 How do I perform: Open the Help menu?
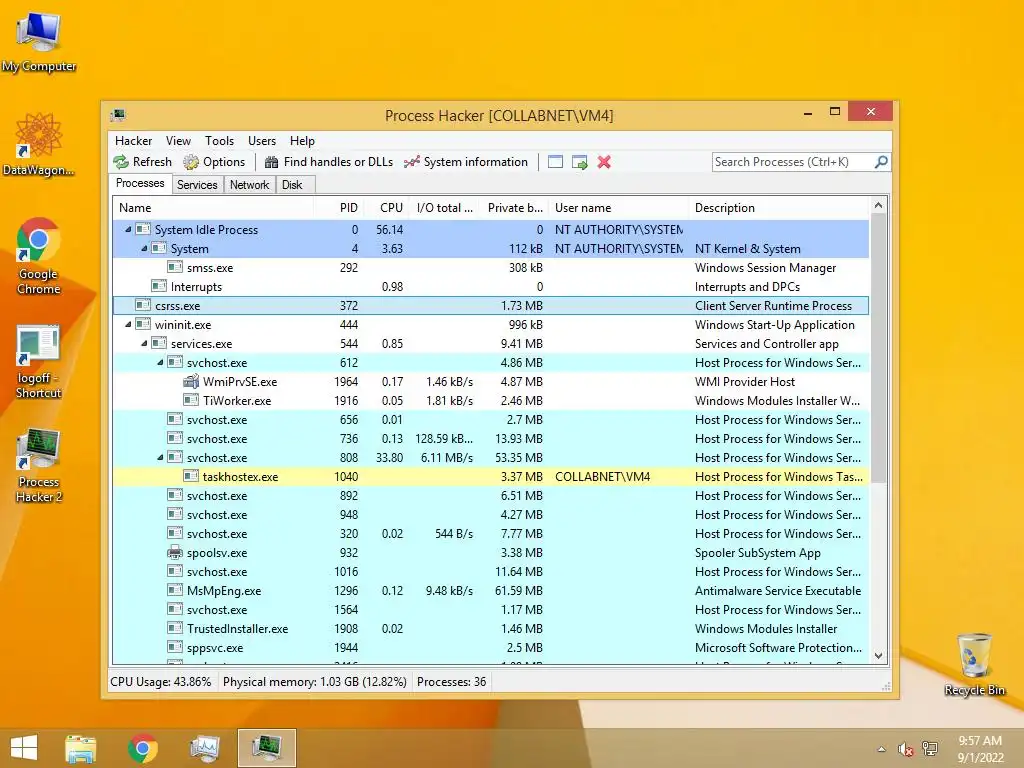point(302,141)
